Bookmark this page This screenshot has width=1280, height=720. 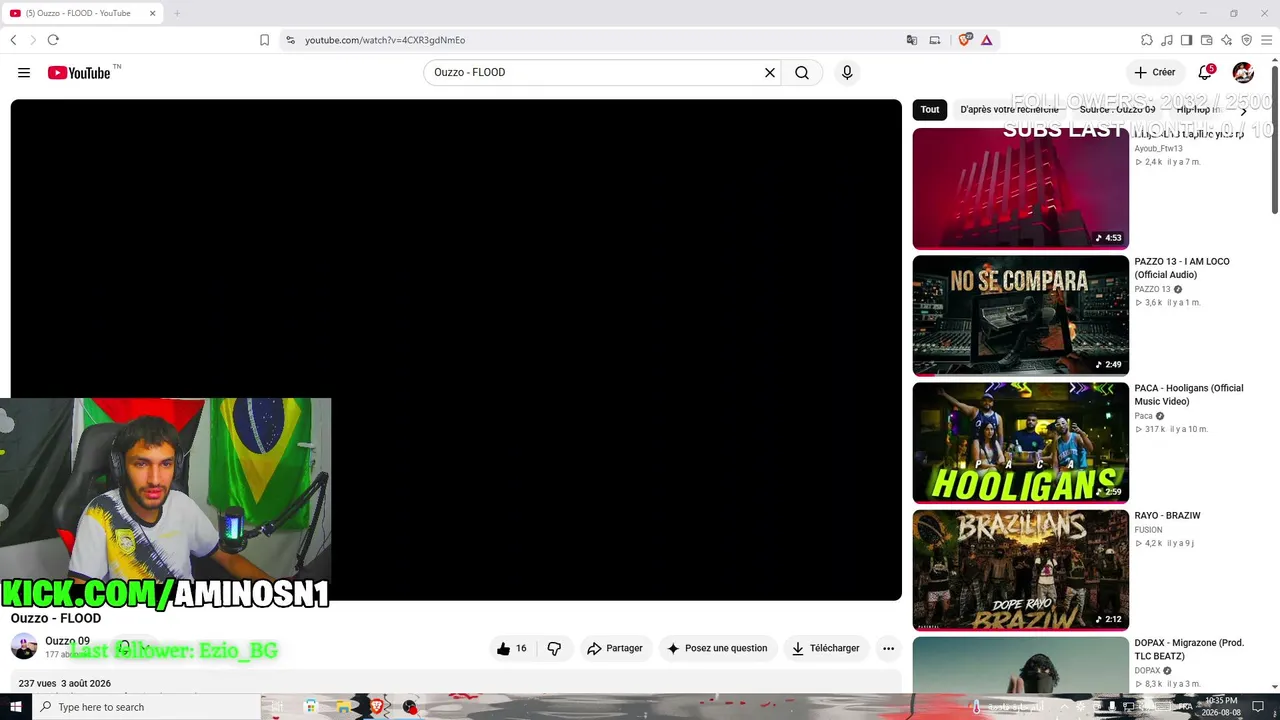point(264,40)
